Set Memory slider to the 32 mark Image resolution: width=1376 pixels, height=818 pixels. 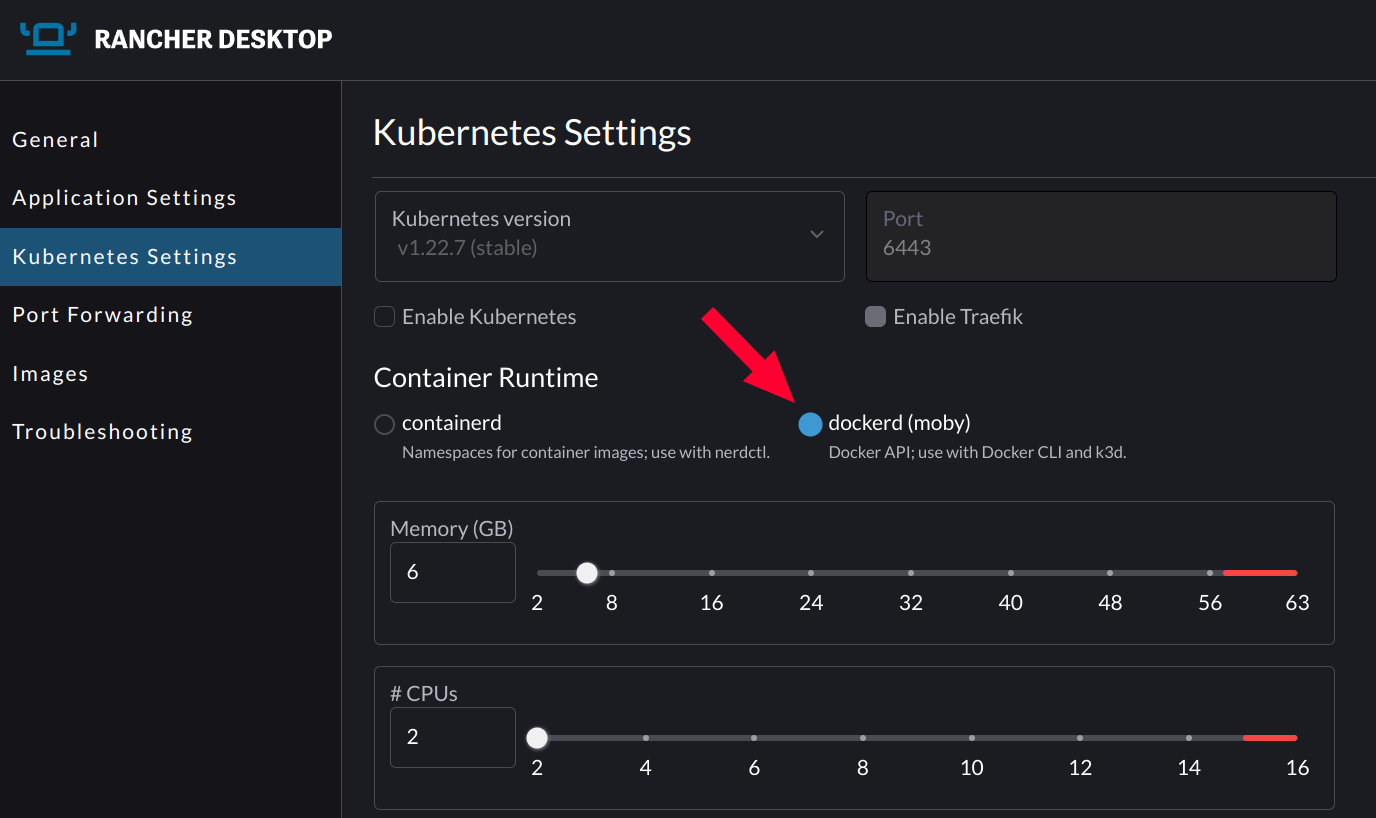[911, 573]
